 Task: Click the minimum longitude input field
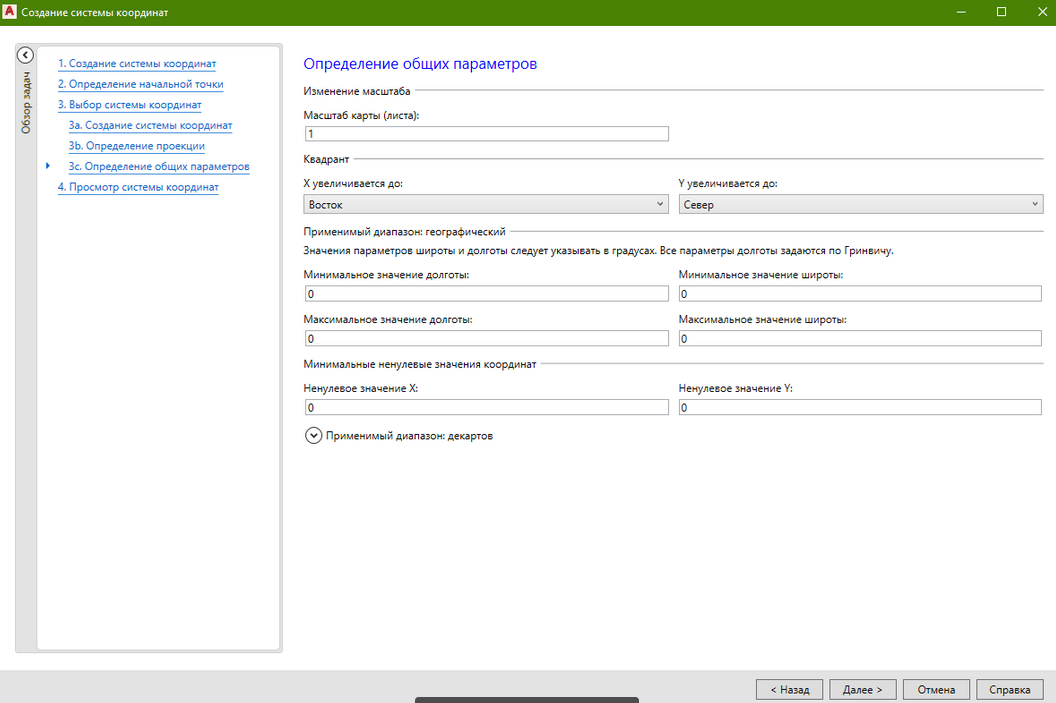pos(485,294)
